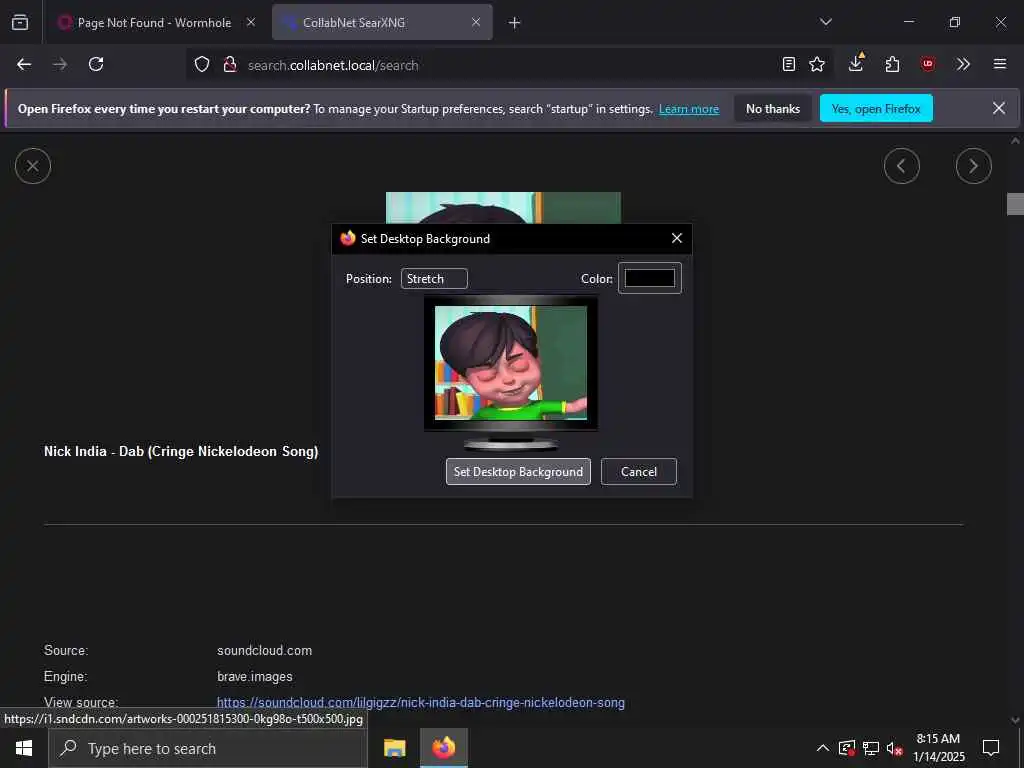The image size is (1024, 768).
Task: Close the Page Not Found - Wormhole tab
Action: [x=251, y=22]
